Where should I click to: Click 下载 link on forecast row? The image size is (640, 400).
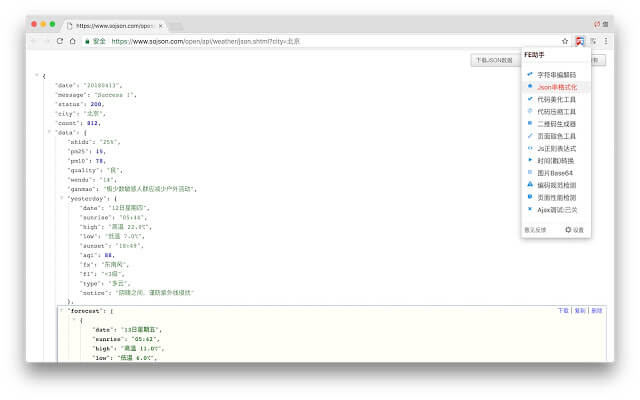pos(563,311)
